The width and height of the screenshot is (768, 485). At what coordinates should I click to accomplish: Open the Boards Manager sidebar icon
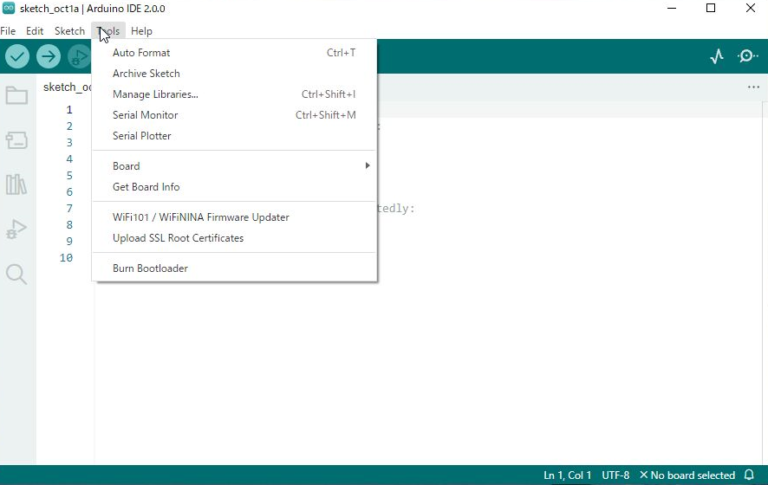click(17, 140)
